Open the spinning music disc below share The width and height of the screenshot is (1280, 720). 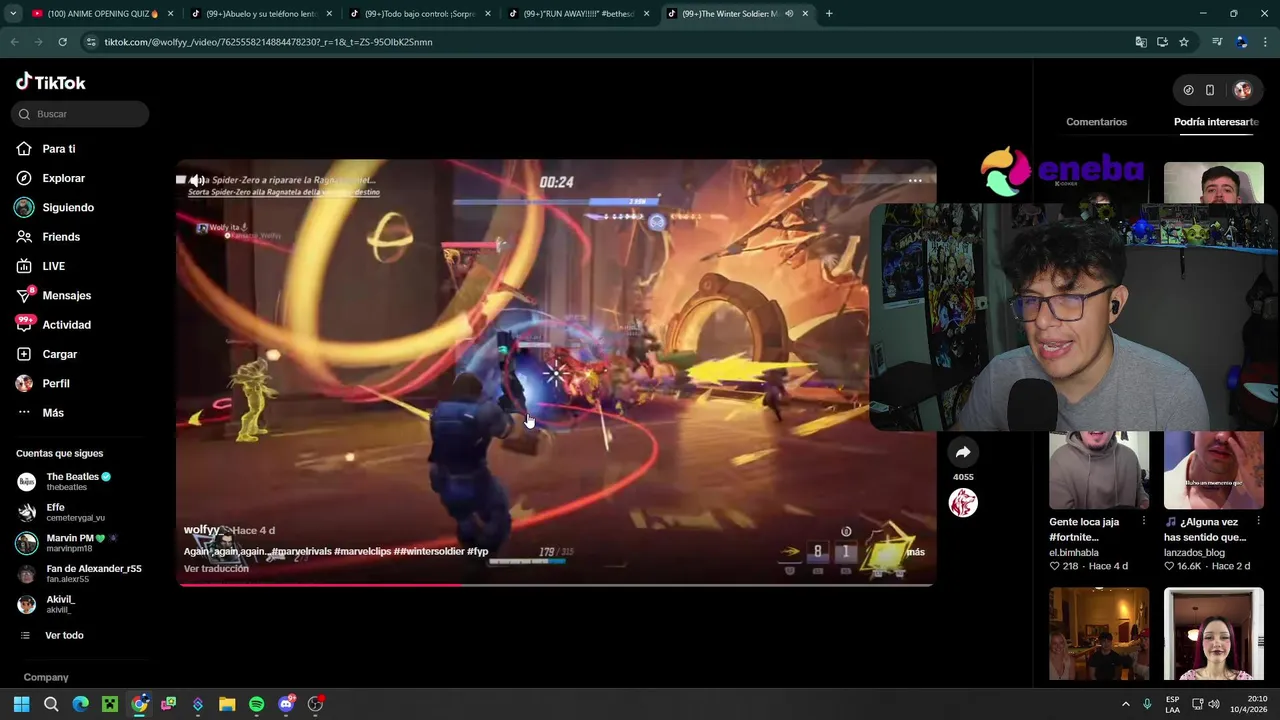coord(963,503)
